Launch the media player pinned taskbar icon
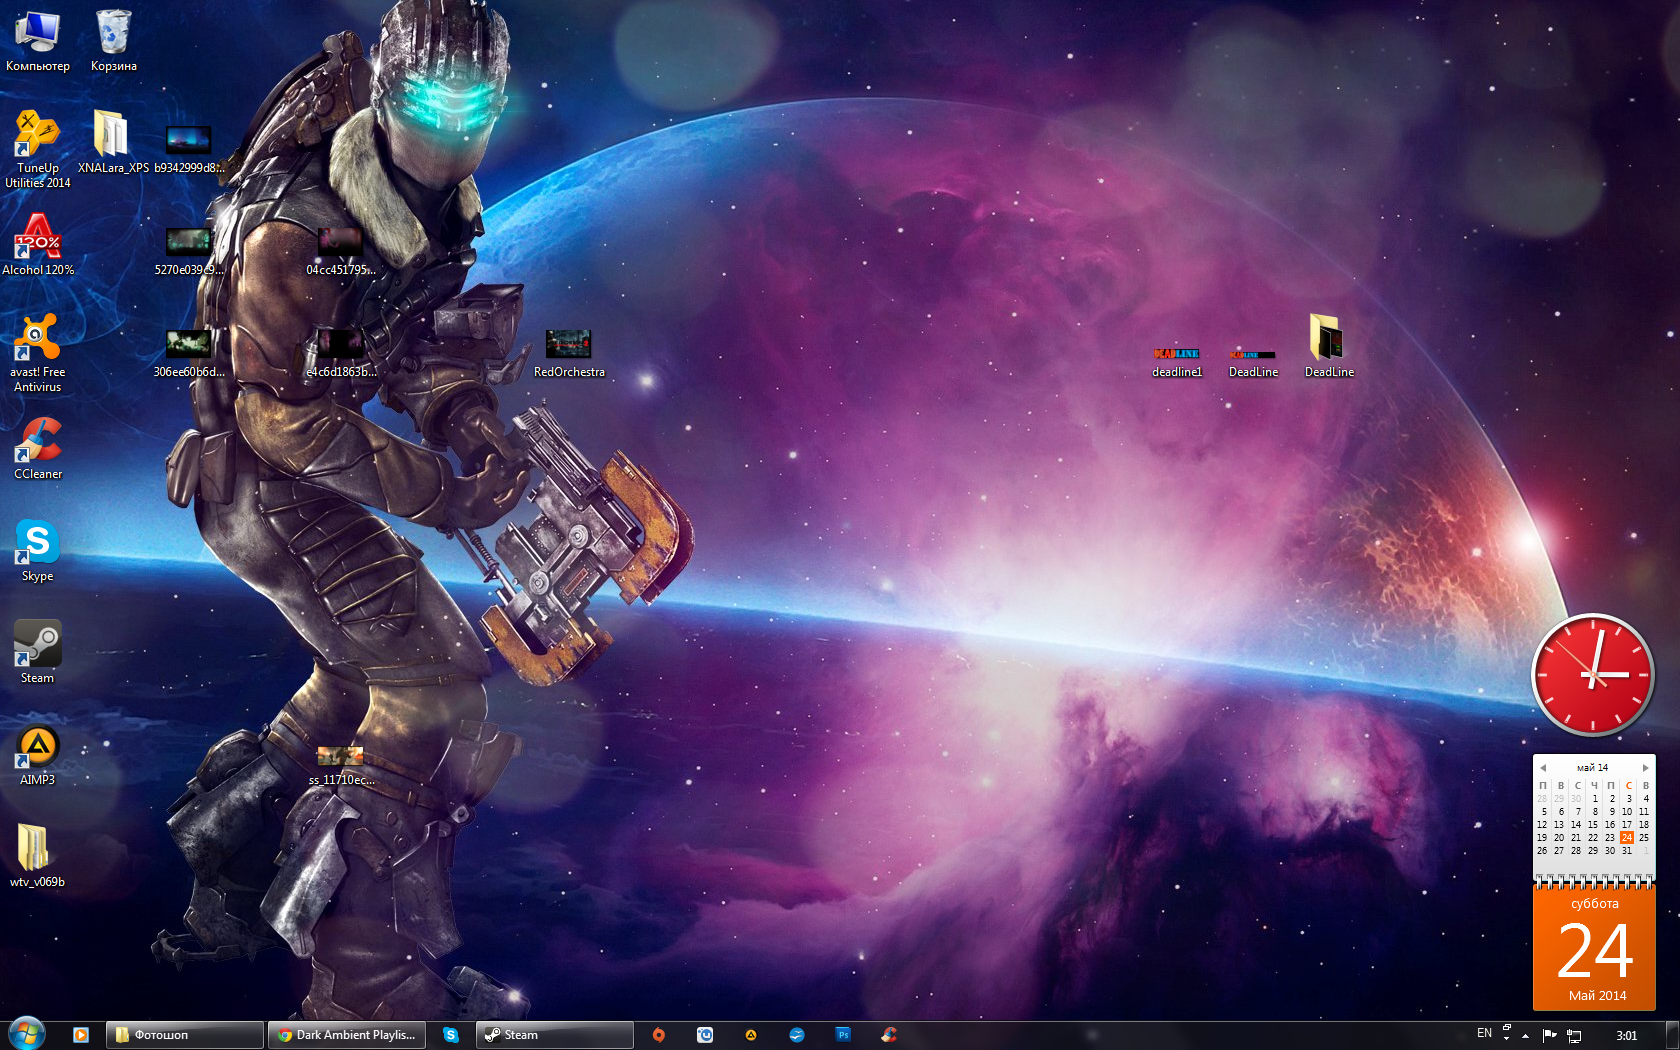 coord(81,1035)
